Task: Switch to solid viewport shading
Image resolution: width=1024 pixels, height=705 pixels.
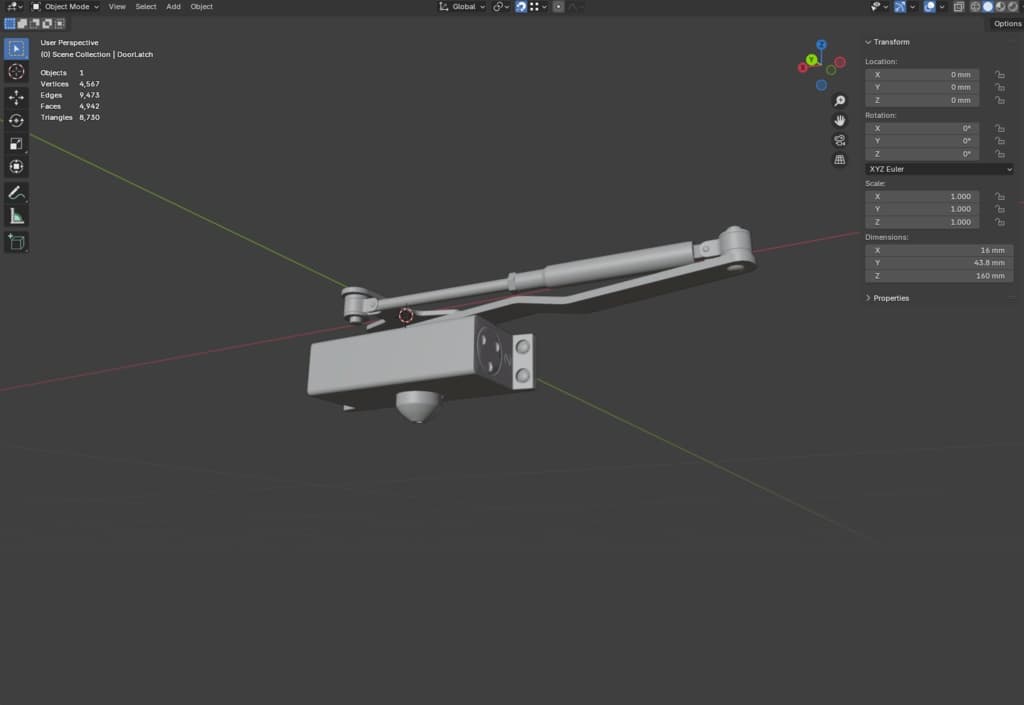Action: (x=987, y=7)
